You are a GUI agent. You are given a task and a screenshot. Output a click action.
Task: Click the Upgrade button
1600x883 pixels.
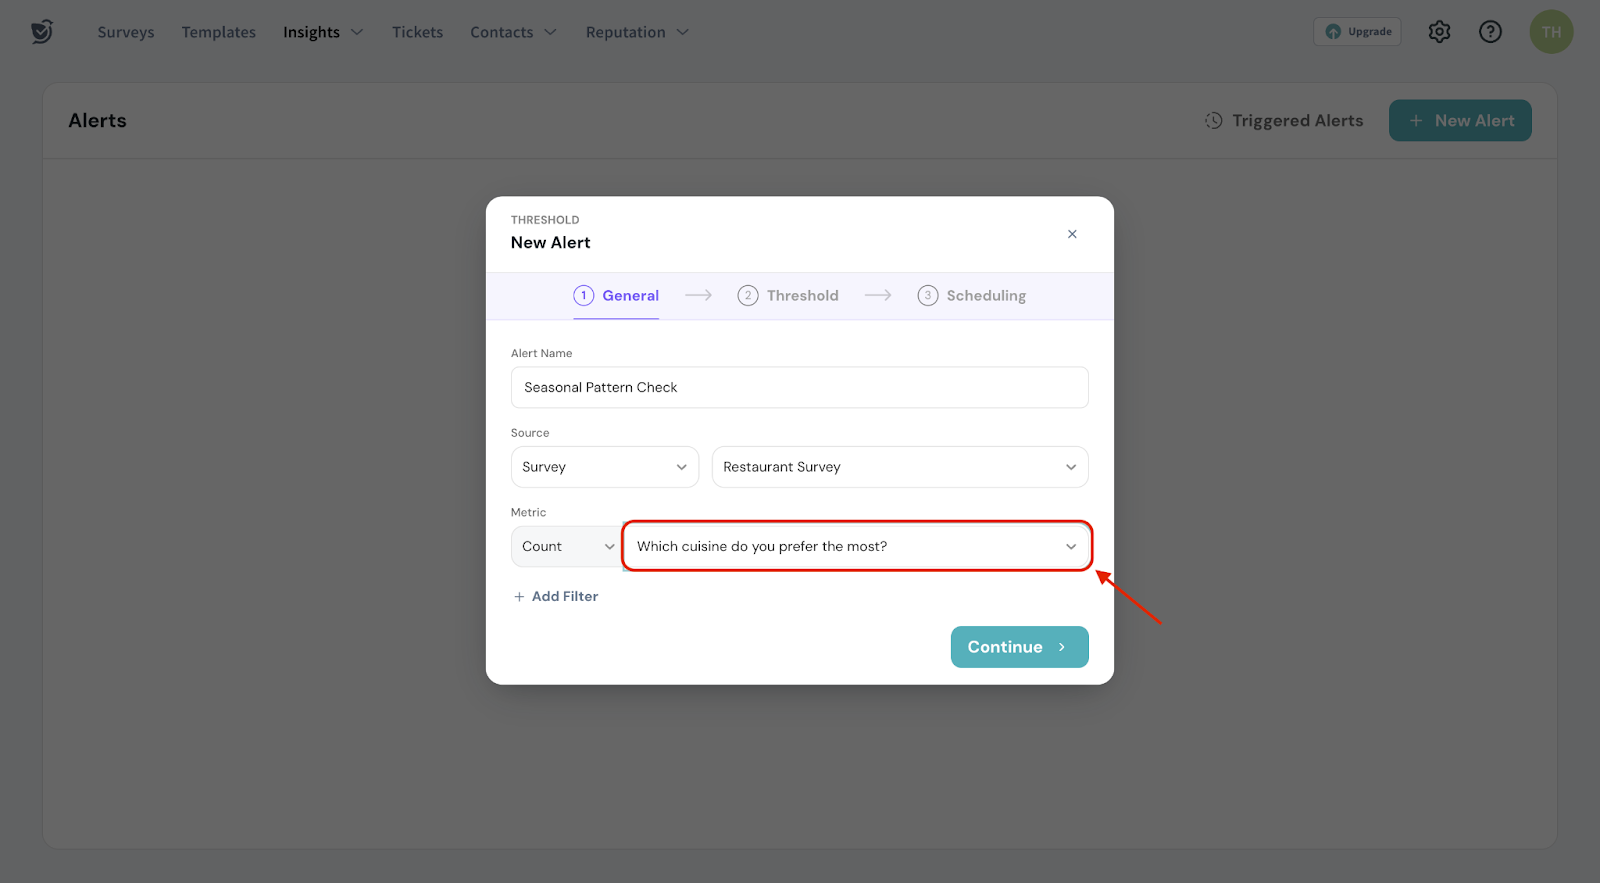pos(1357,32)
